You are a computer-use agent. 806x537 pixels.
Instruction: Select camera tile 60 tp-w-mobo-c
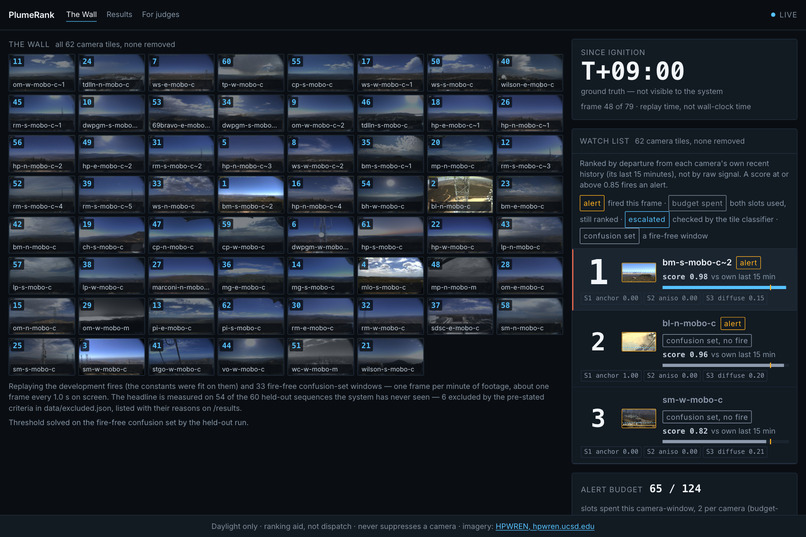point(251,72)
